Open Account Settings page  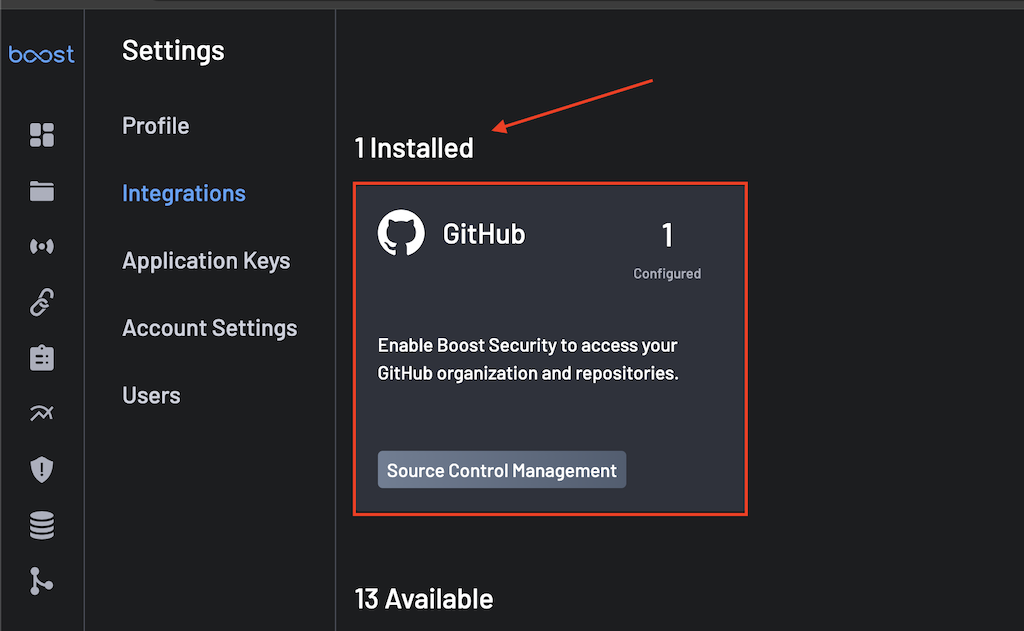(x=210, y=328)
